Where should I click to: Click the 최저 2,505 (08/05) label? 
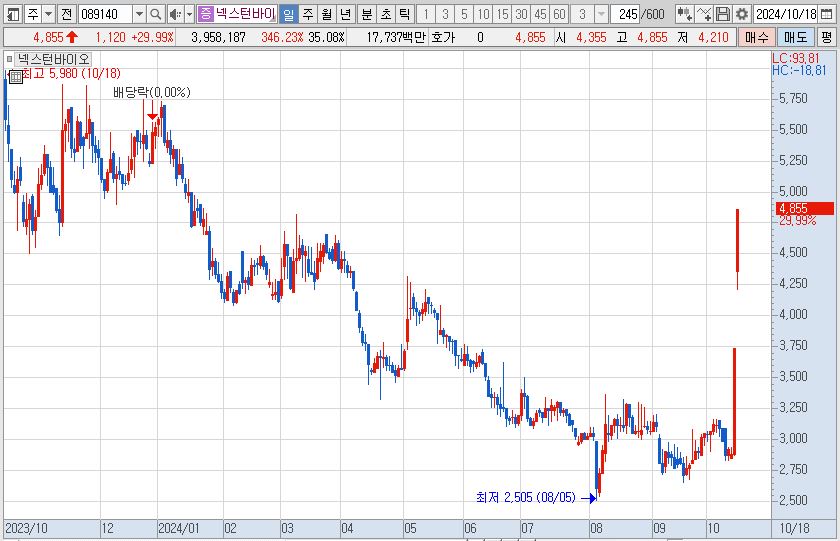[x=526, y=498]
